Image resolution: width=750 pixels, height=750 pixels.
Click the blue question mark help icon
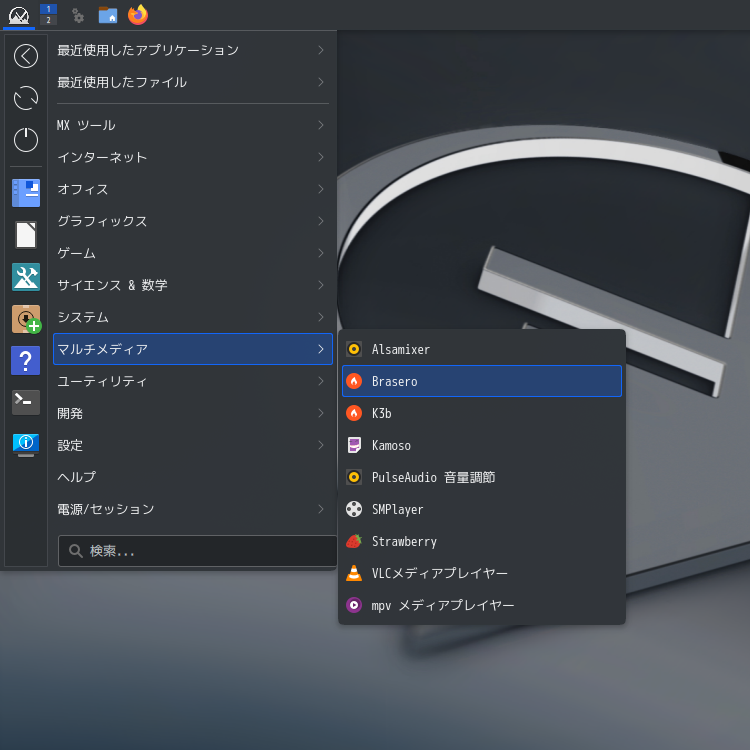point(26,360)
